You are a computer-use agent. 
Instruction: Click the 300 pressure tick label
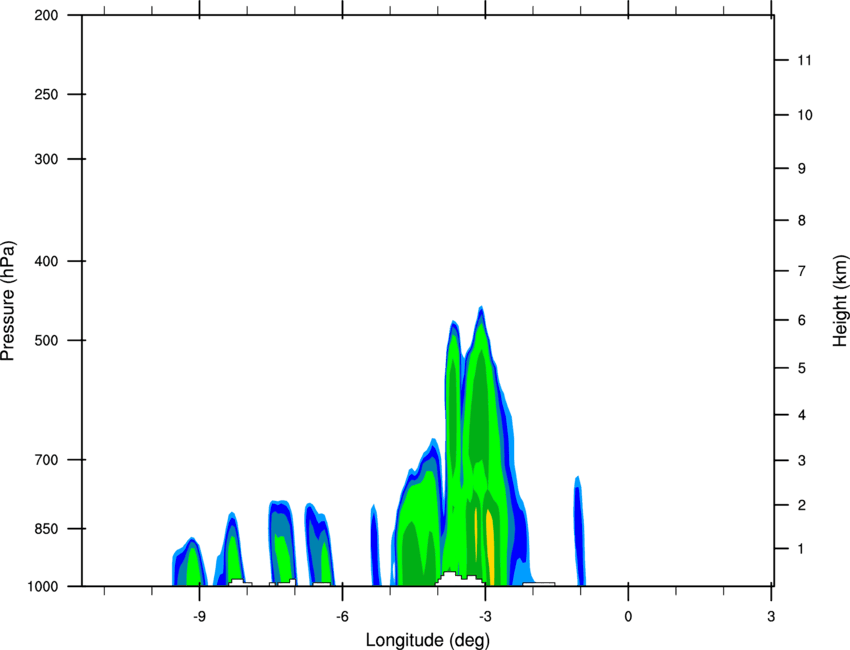(x=46, y=159)
